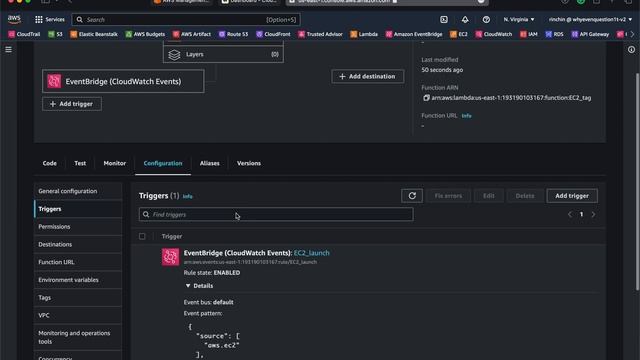Go to previous triggers page
Viewport: 640px width, 360px height.
570,214
